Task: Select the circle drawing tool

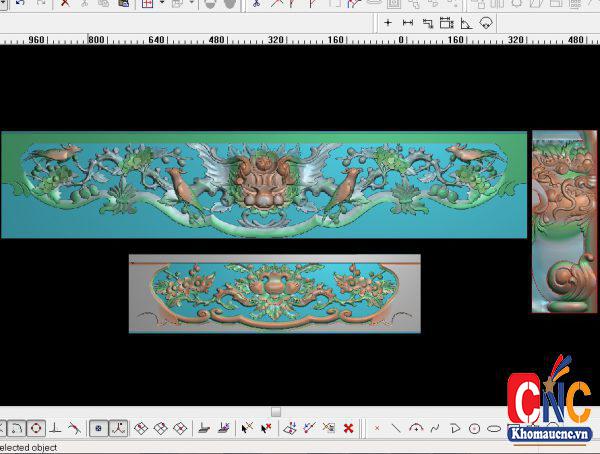Action: (x=474, y=428)
